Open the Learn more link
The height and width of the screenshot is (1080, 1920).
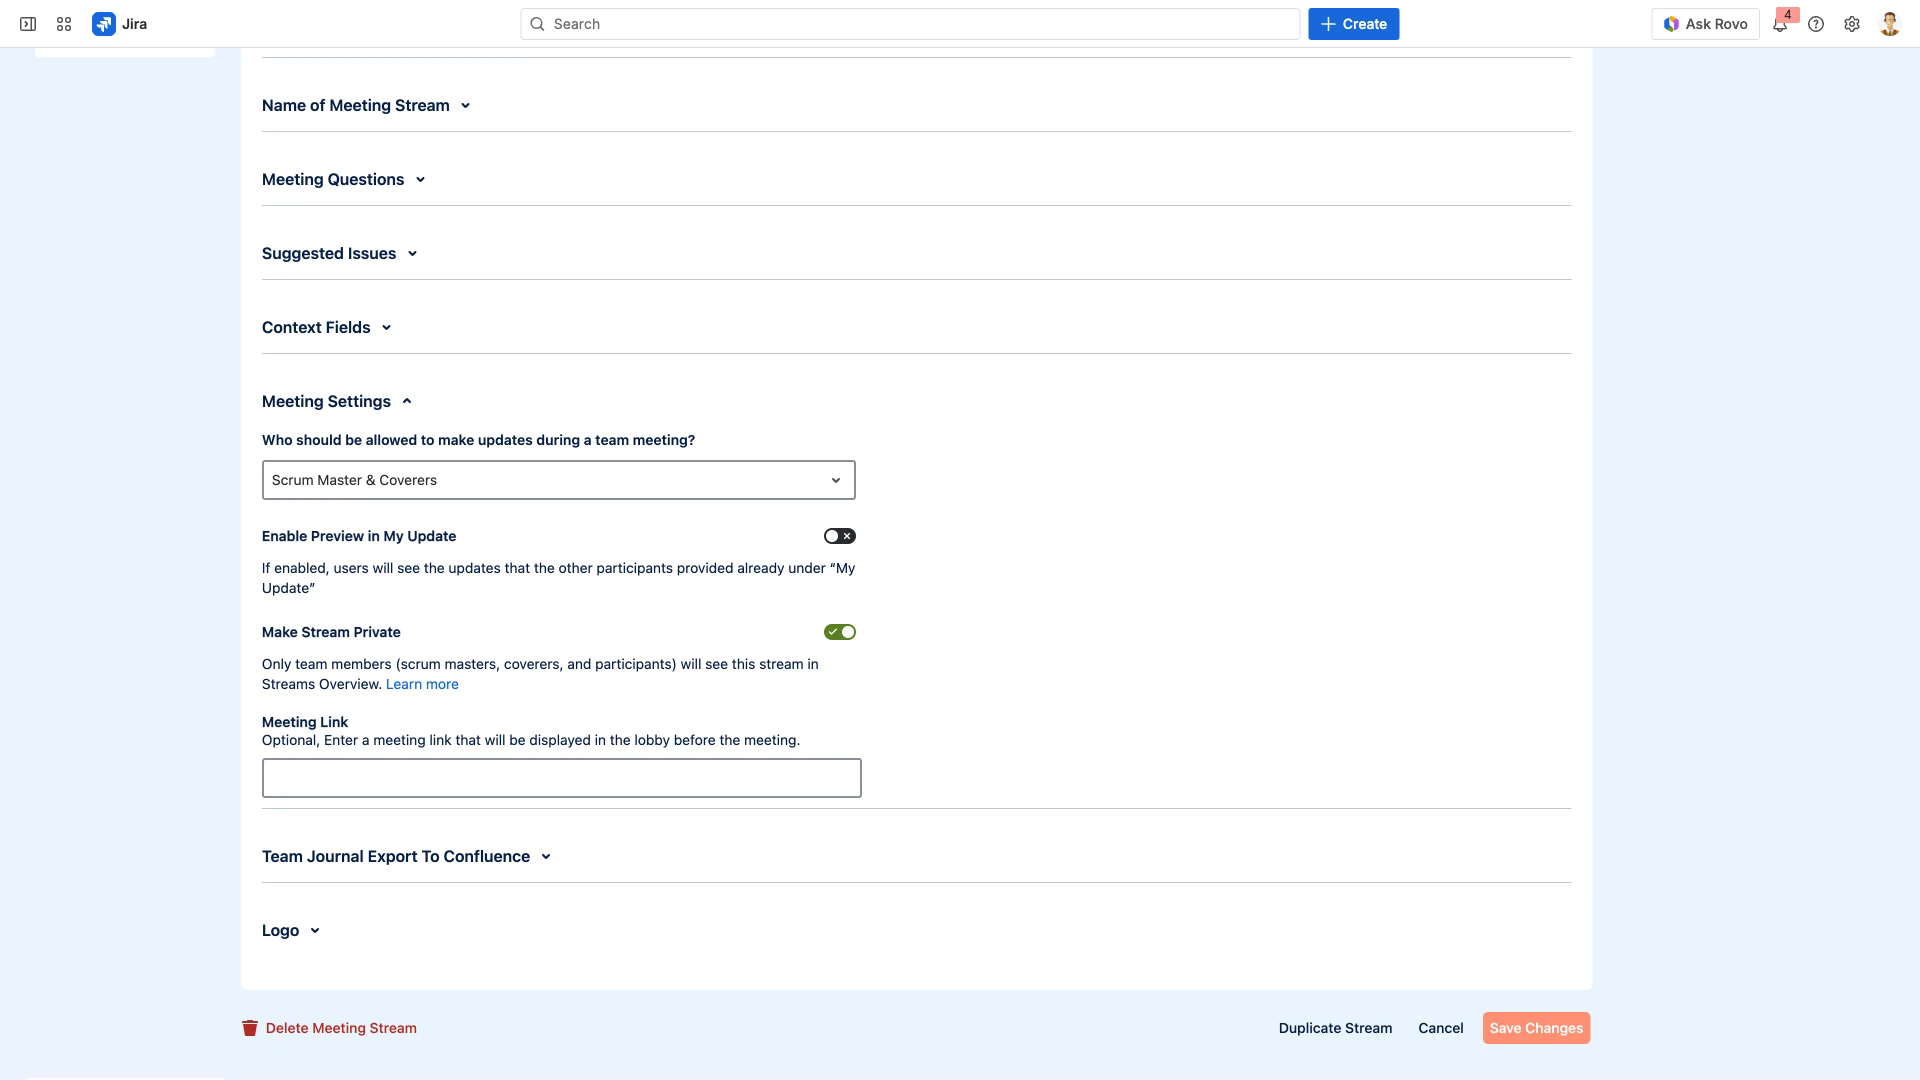point(422,684)
